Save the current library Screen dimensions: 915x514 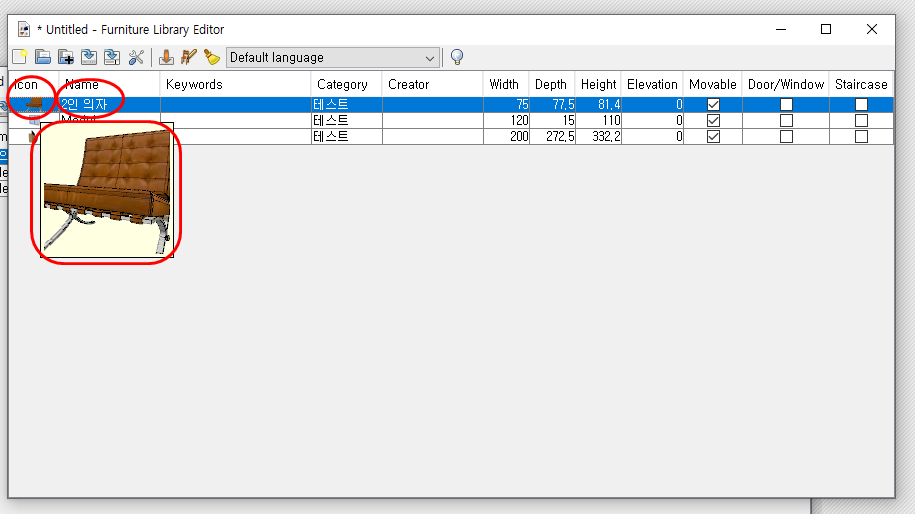pyautogui.click(x=89, y=57)
